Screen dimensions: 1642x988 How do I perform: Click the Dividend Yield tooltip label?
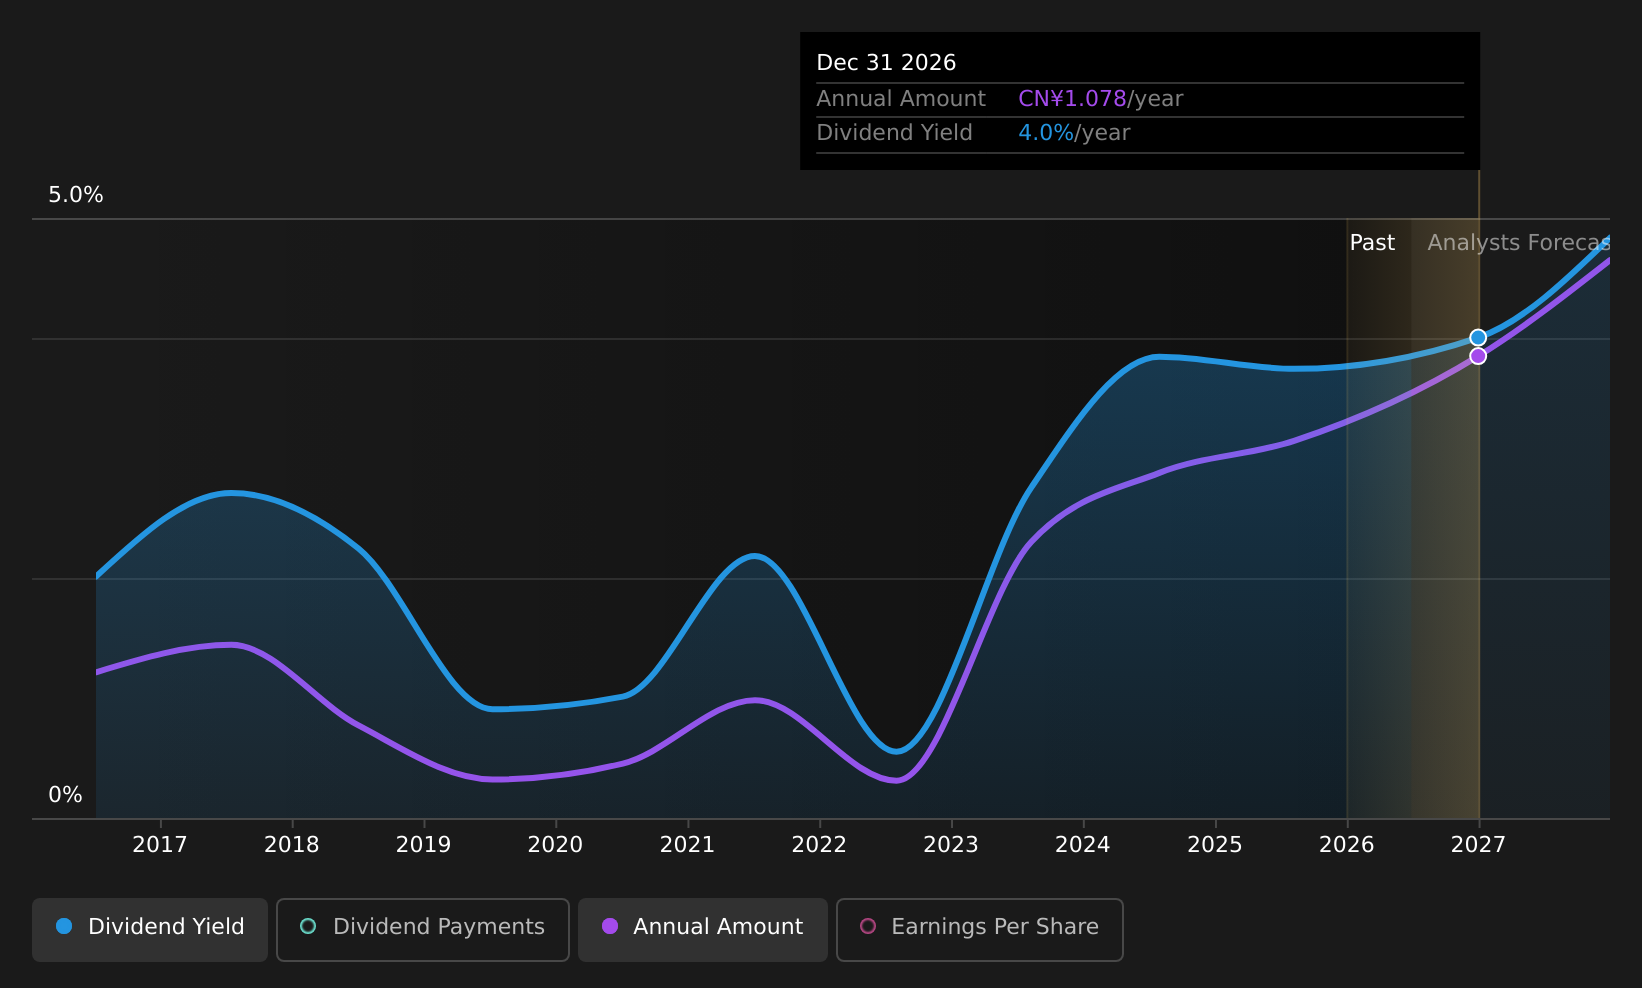(x=894, y=133)
